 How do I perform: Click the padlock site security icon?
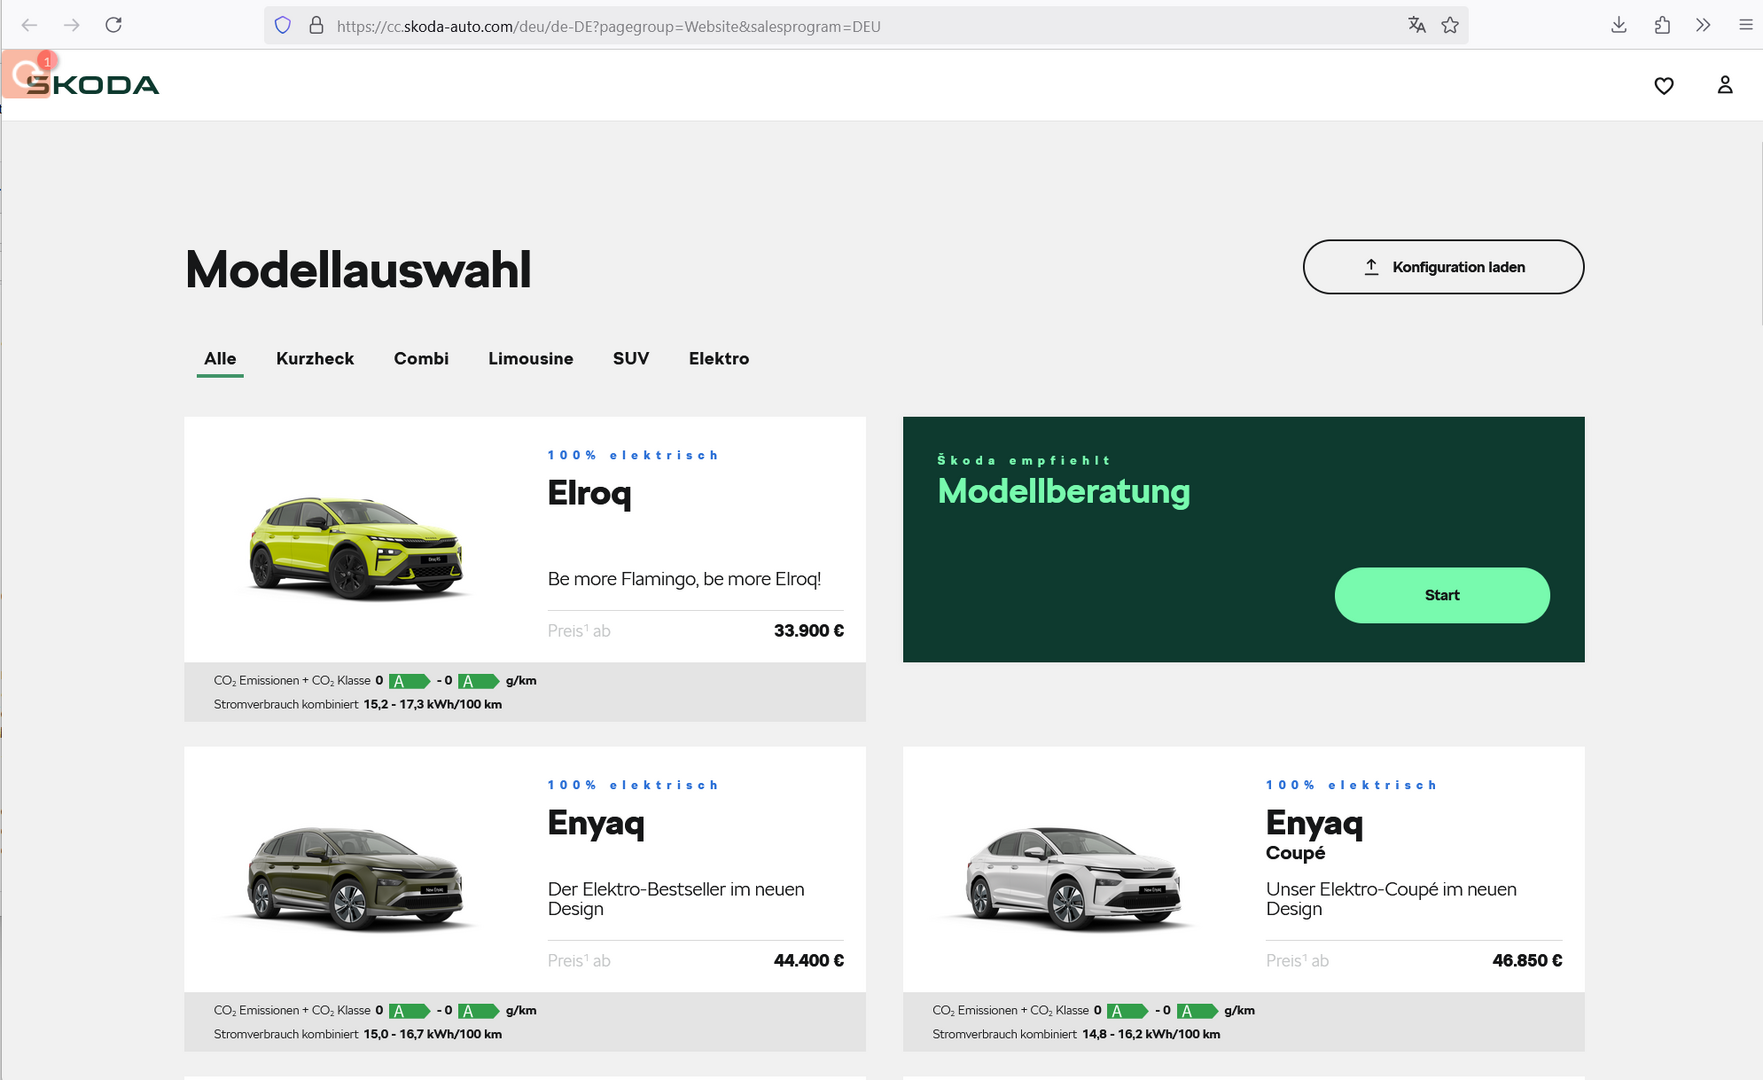(x=316, y=25)
